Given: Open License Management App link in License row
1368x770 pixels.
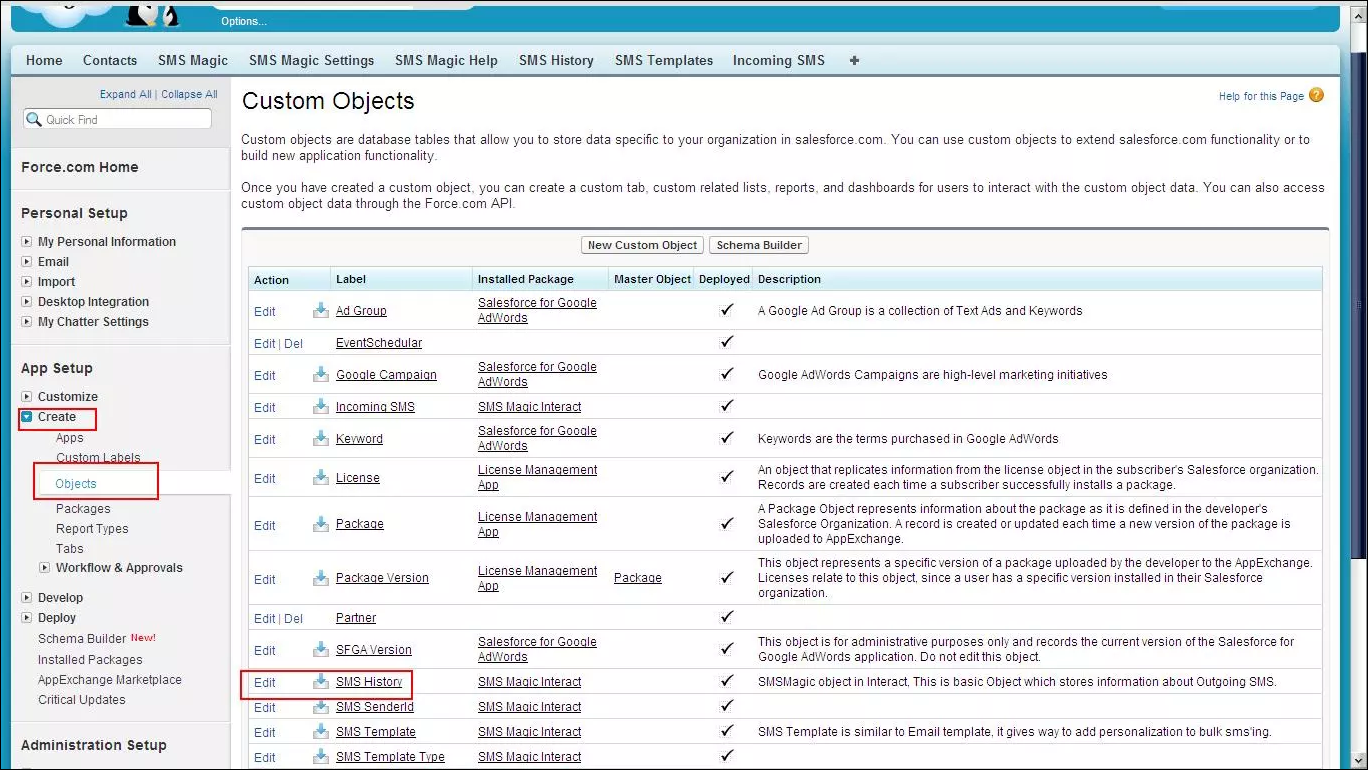Looking at the screenshot, I should pos(538,477).
